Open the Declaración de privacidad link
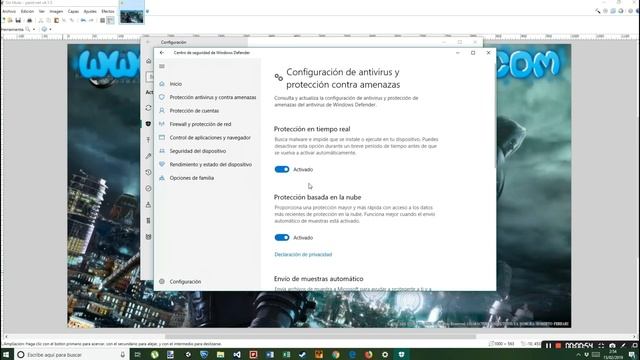This screenshot has height=360, width=640. 303,254
